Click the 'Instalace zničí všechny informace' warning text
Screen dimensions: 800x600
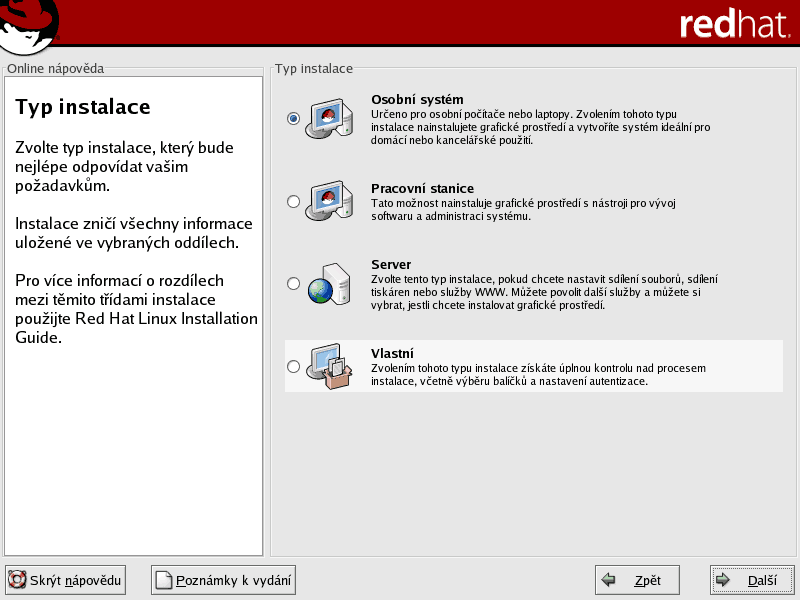(x=134, y=233)
